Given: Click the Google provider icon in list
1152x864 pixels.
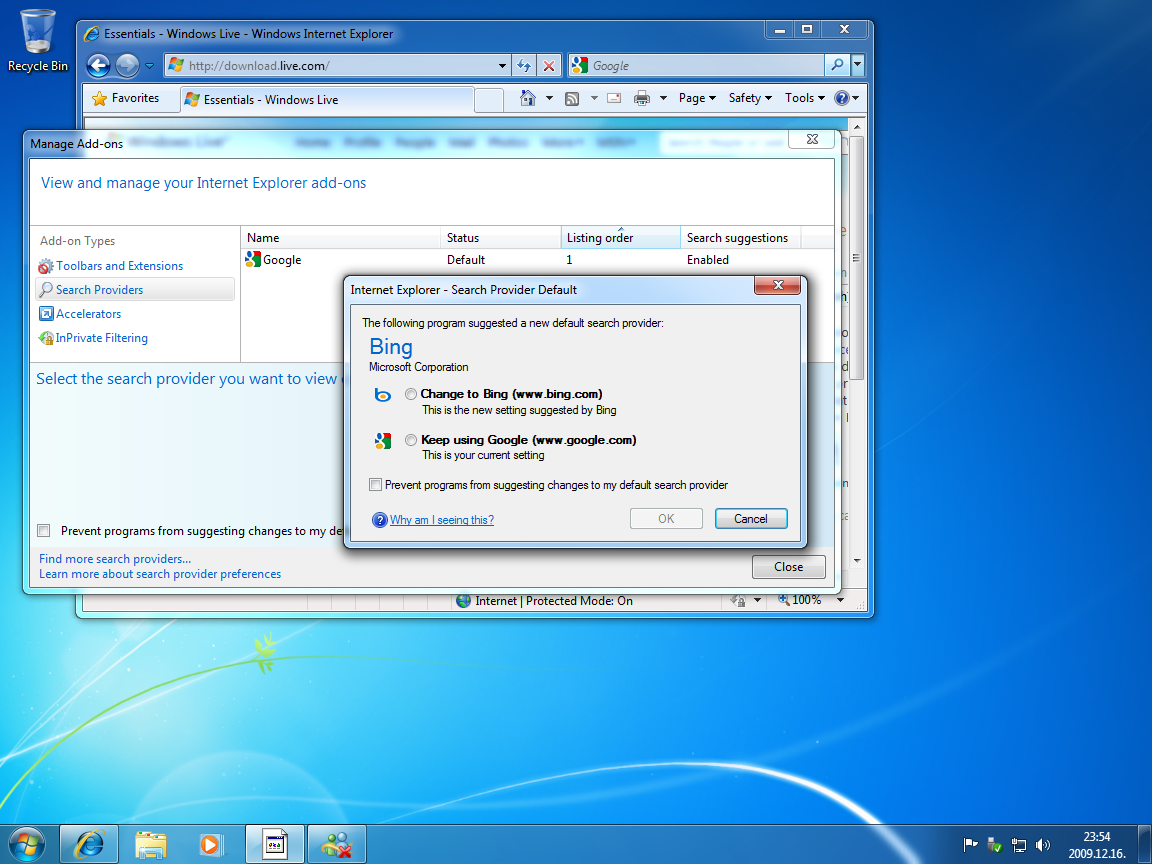Looking at the screenshot, I should click(x=253, y=259).
